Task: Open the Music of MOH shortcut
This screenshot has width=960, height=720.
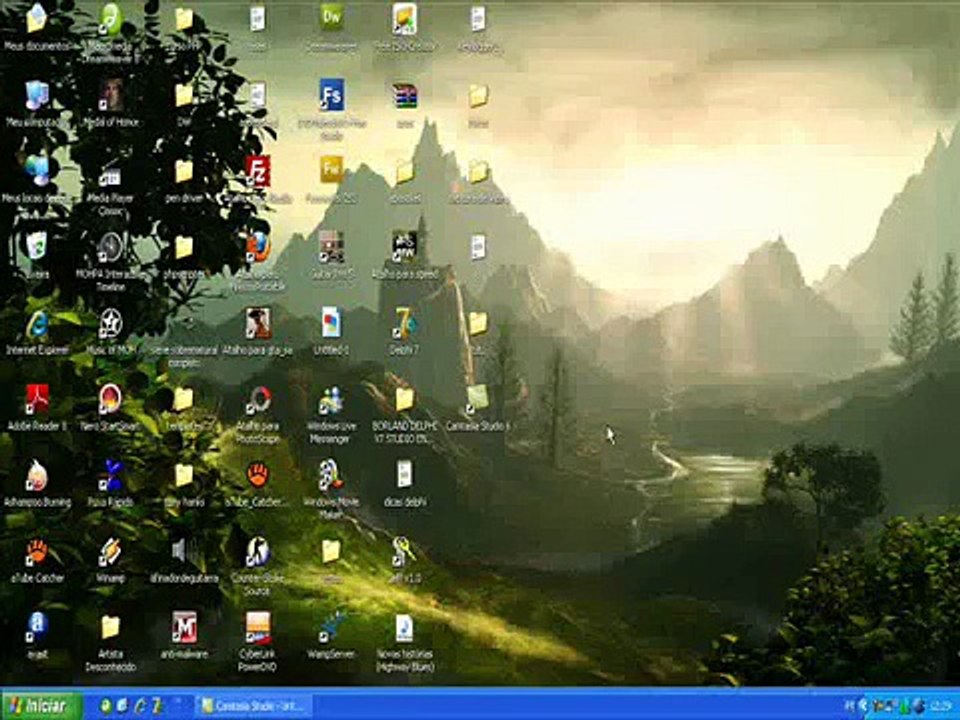Action: click(111, 323)
